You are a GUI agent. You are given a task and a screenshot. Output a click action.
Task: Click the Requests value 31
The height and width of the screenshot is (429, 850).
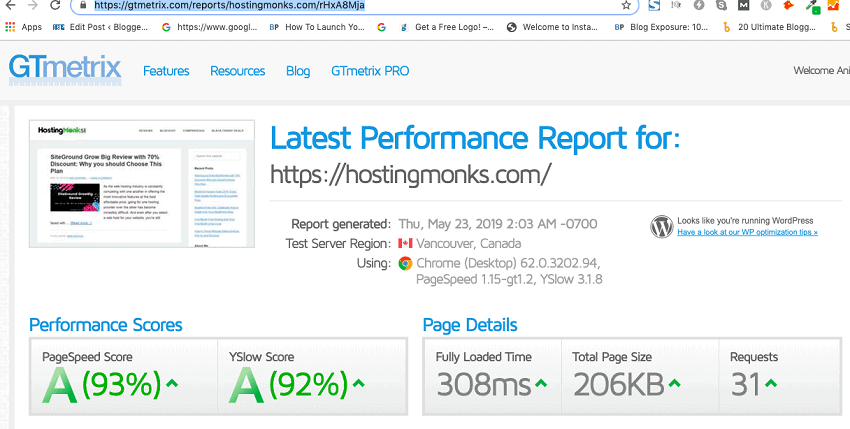745,385
